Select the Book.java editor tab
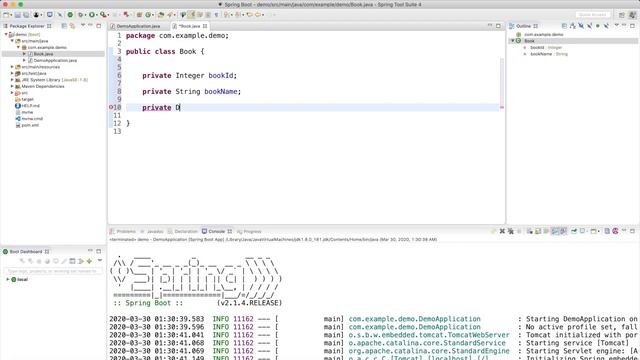Image resolution: width=640 pixels, height=360 pixels. [x=190, y=26]
